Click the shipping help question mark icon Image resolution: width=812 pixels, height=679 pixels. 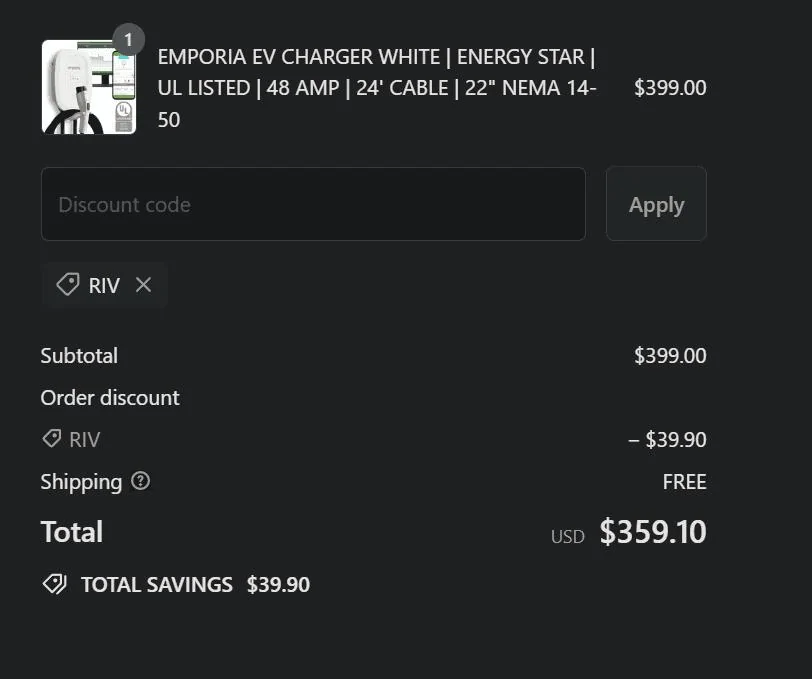pyautogui.click(x=140, y=481)
